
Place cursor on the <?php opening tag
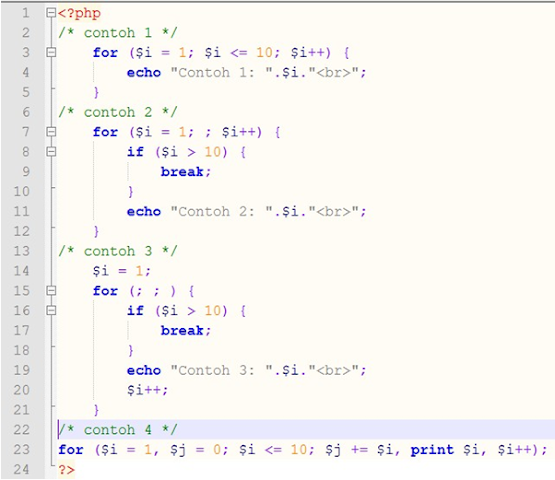79,13
